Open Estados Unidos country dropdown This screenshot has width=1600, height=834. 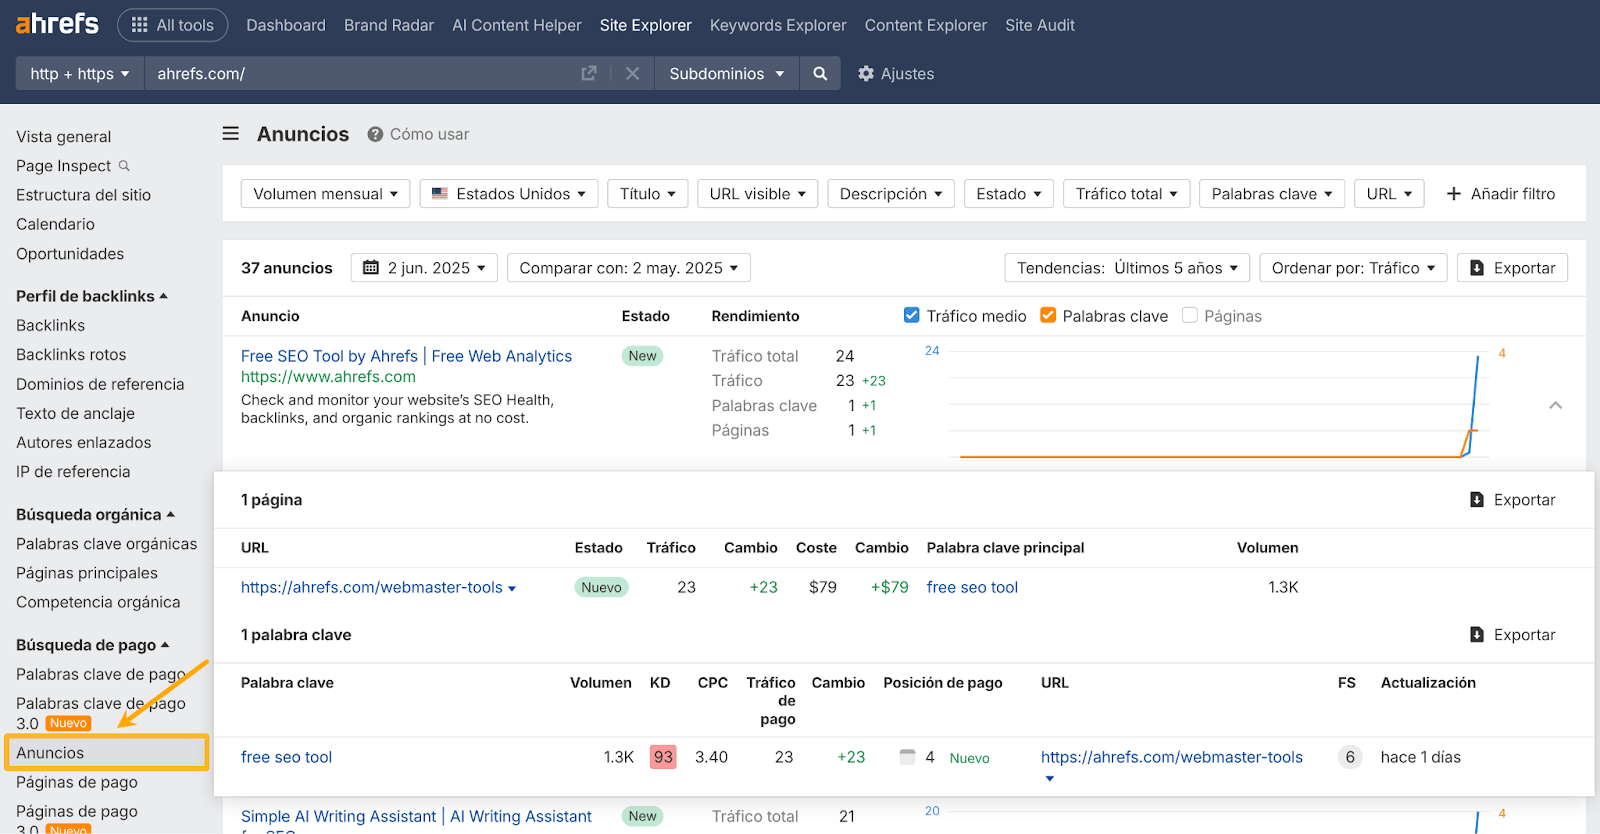[x=509, y=193]
